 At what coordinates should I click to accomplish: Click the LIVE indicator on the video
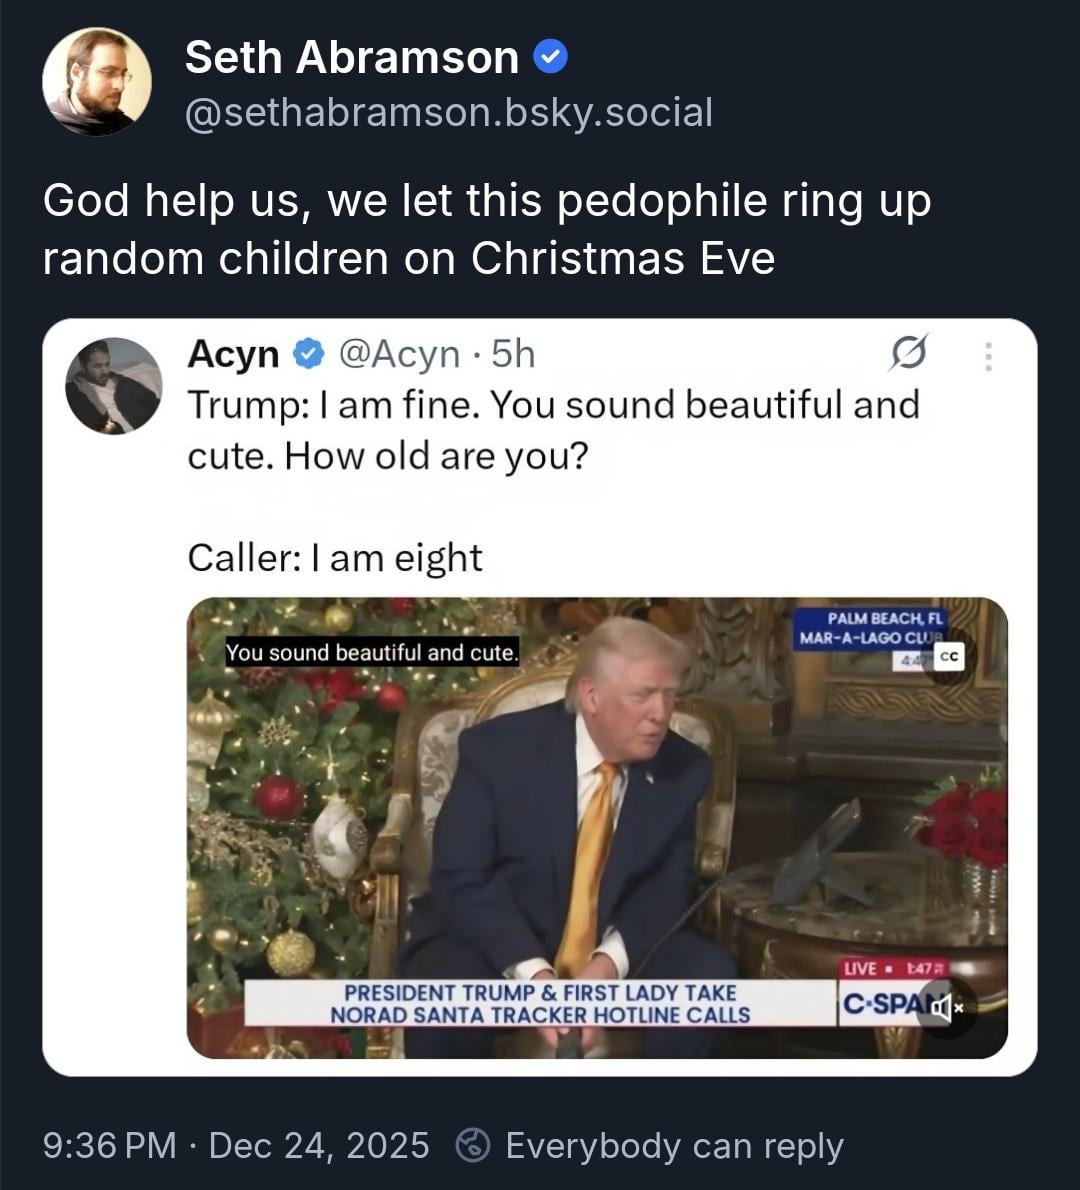click(861, 968)
